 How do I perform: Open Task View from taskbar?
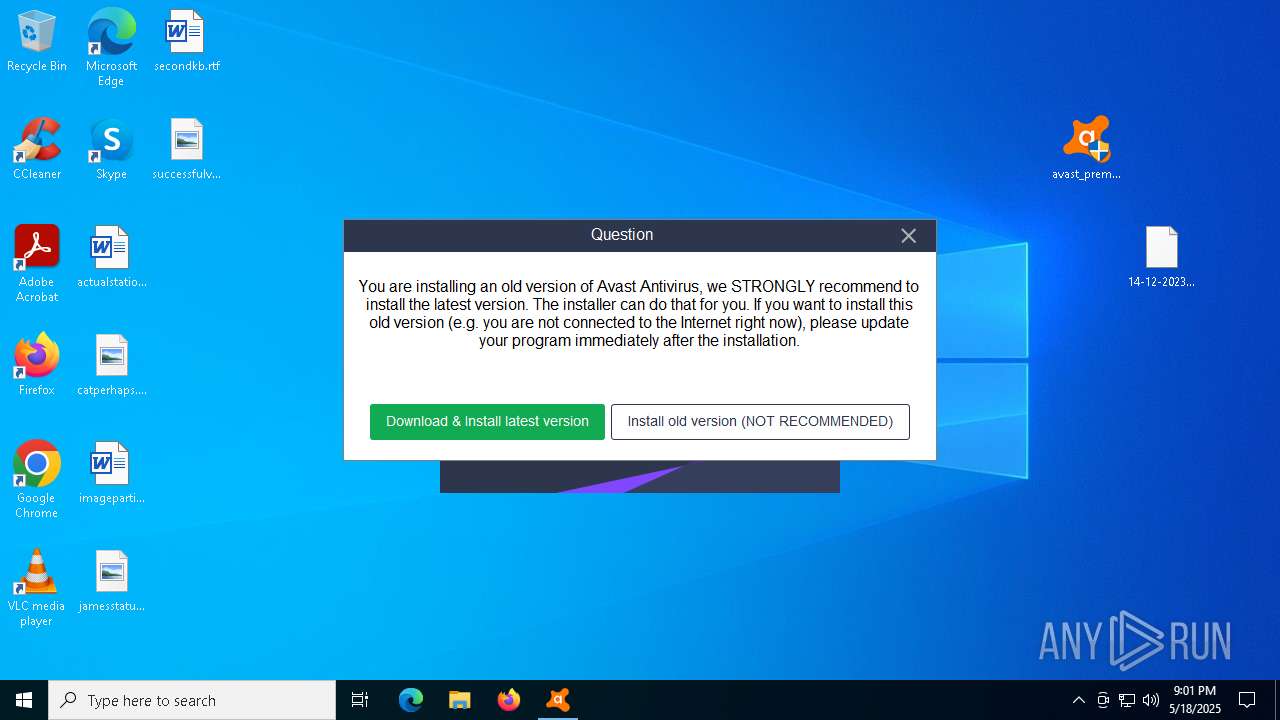tap(360, 700)
